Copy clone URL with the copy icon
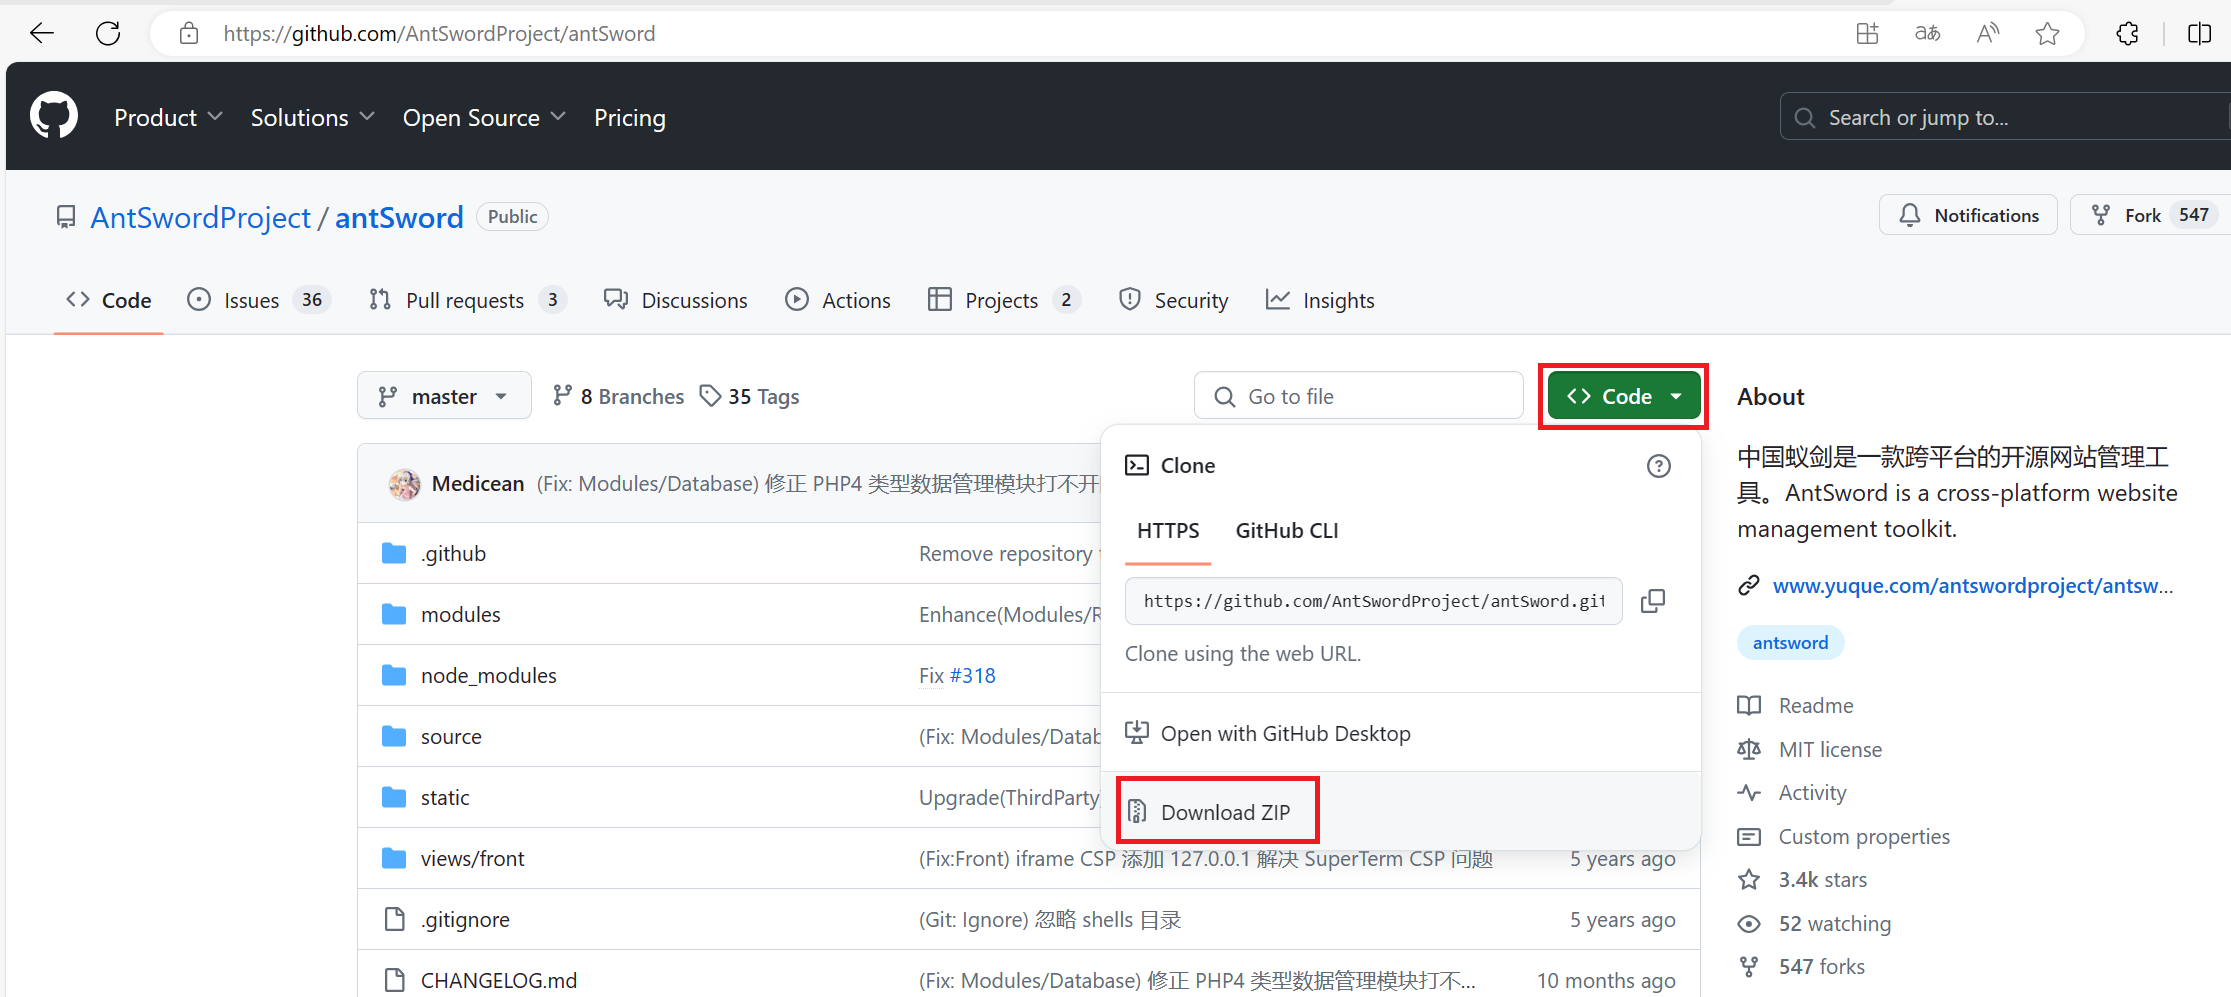 click(x=1653, y=601)
